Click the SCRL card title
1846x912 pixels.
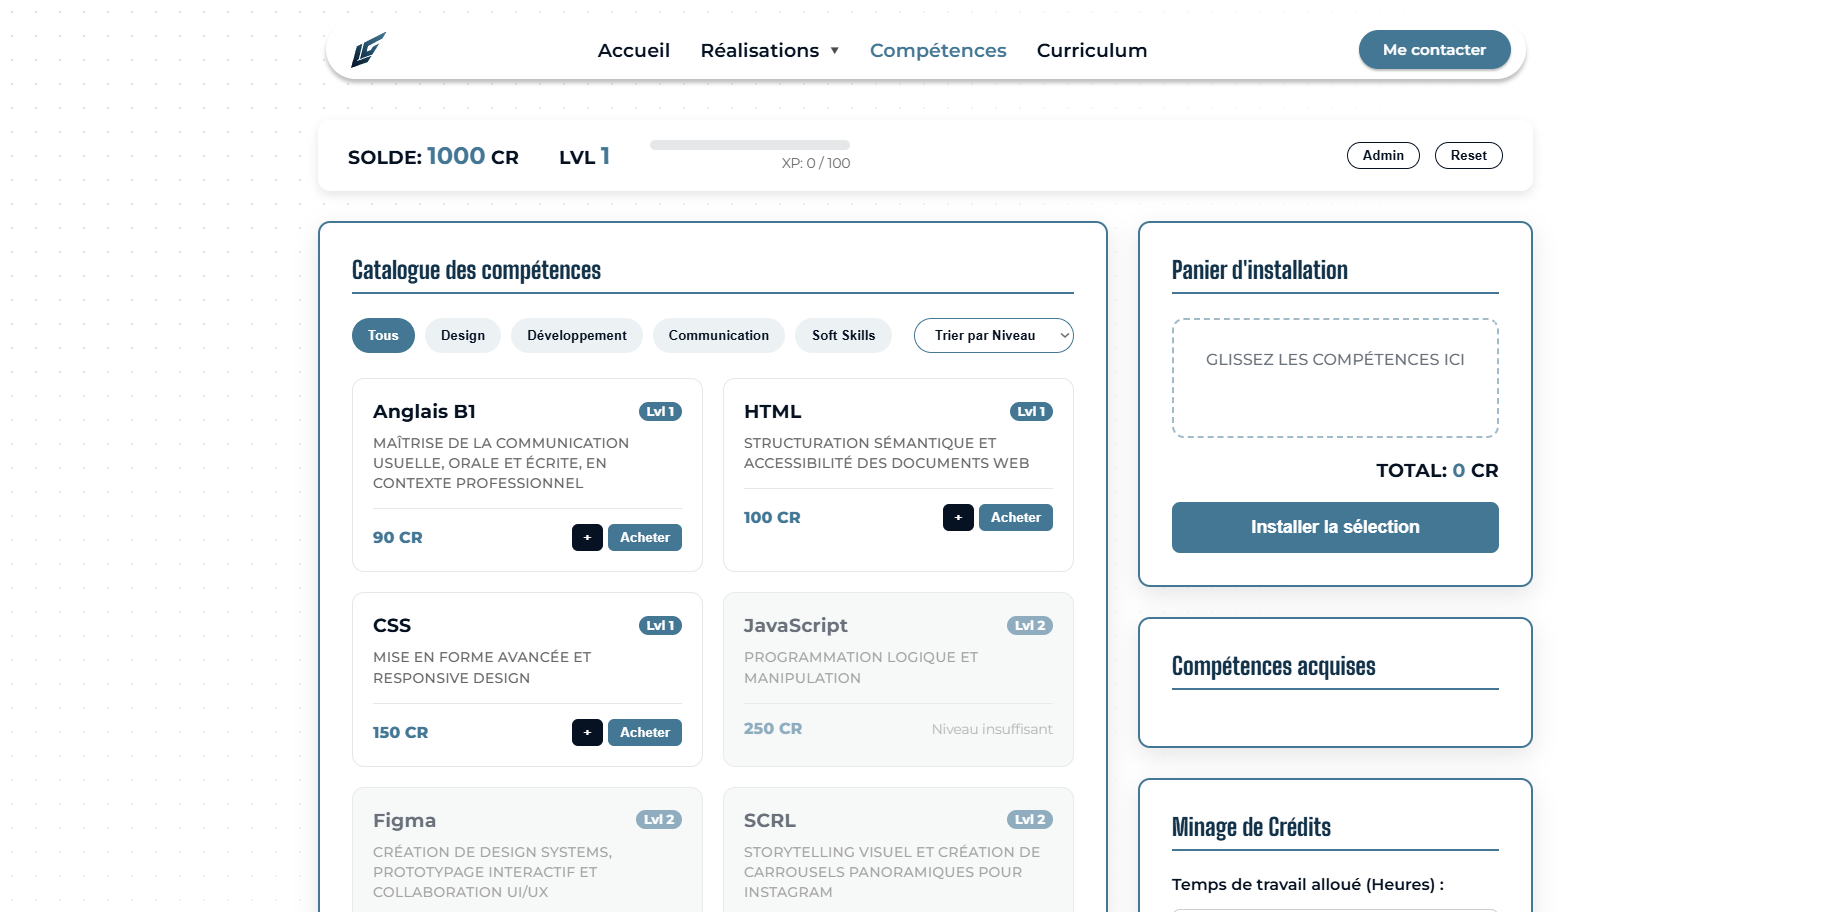tap(769, 820)
